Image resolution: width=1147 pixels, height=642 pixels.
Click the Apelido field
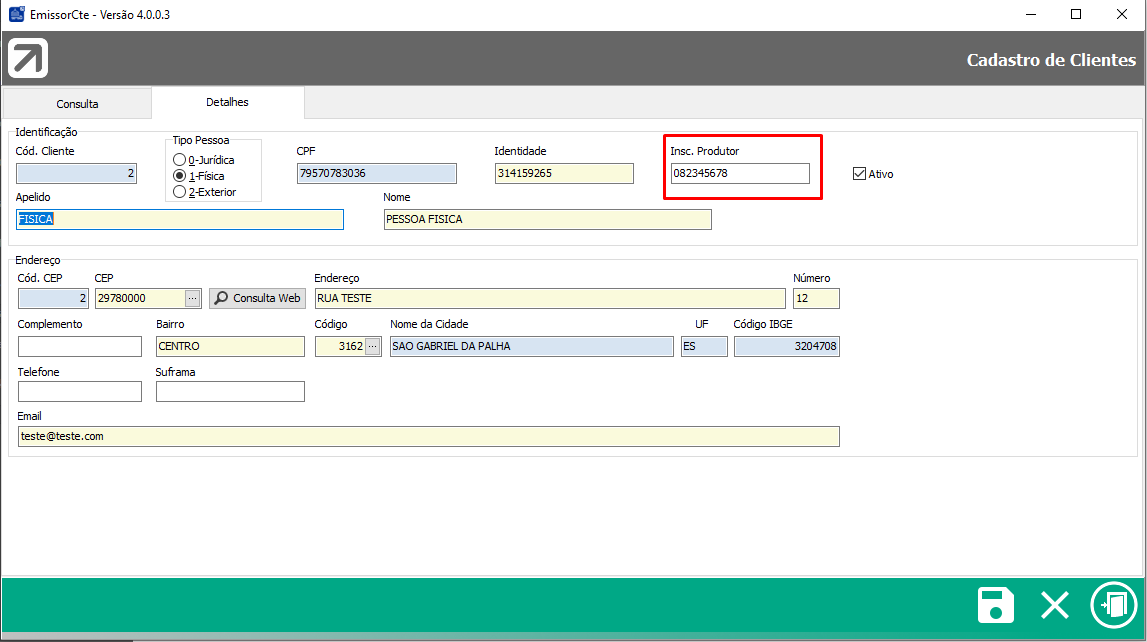[x=180, y=219]
